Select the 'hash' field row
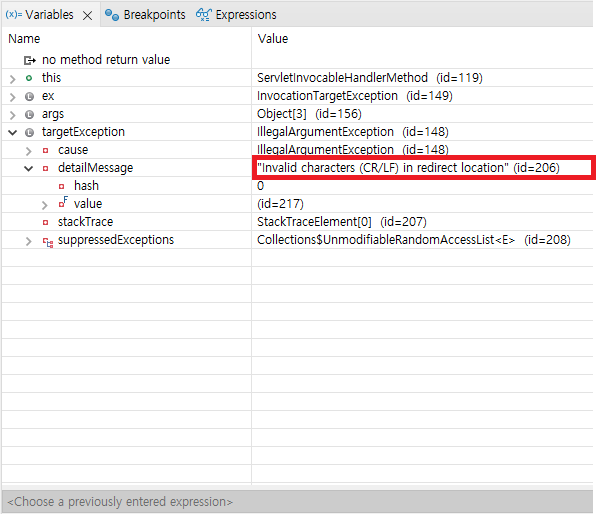The width and height of the screenshot is (603, 514). click(x=86, y=186)
